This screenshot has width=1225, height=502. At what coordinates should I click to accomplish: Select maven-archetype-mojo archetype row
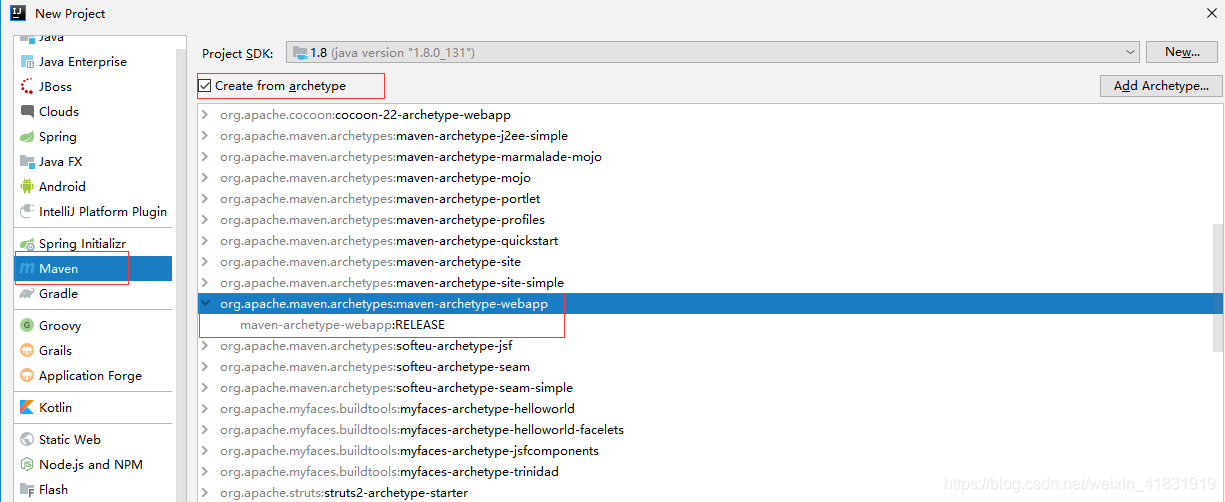click(x=705, y=178)
